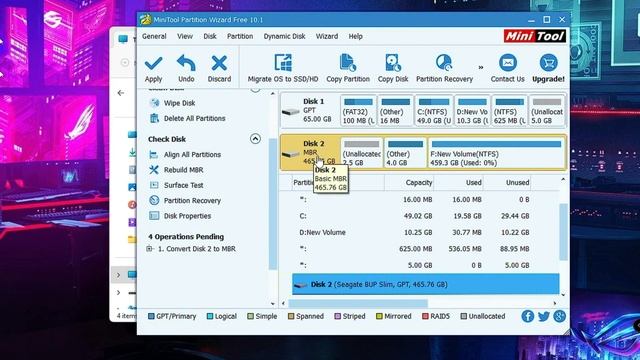The width and height of the screenshot is (640, 360).
Task: Click sidebar Partition Recovery icon
Action: pos(154,200)
